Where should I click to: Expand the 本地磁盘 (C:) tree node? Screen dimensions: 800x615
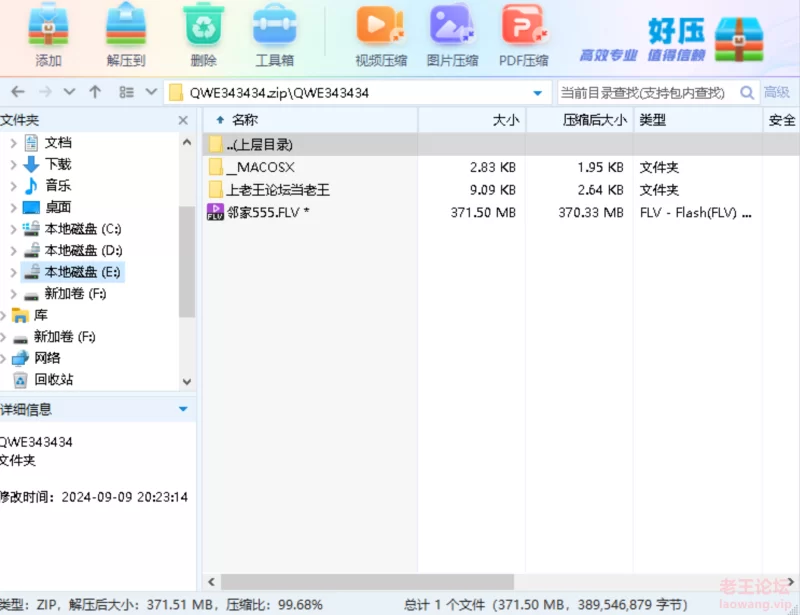pyautogui.click(x=13, y=229)
